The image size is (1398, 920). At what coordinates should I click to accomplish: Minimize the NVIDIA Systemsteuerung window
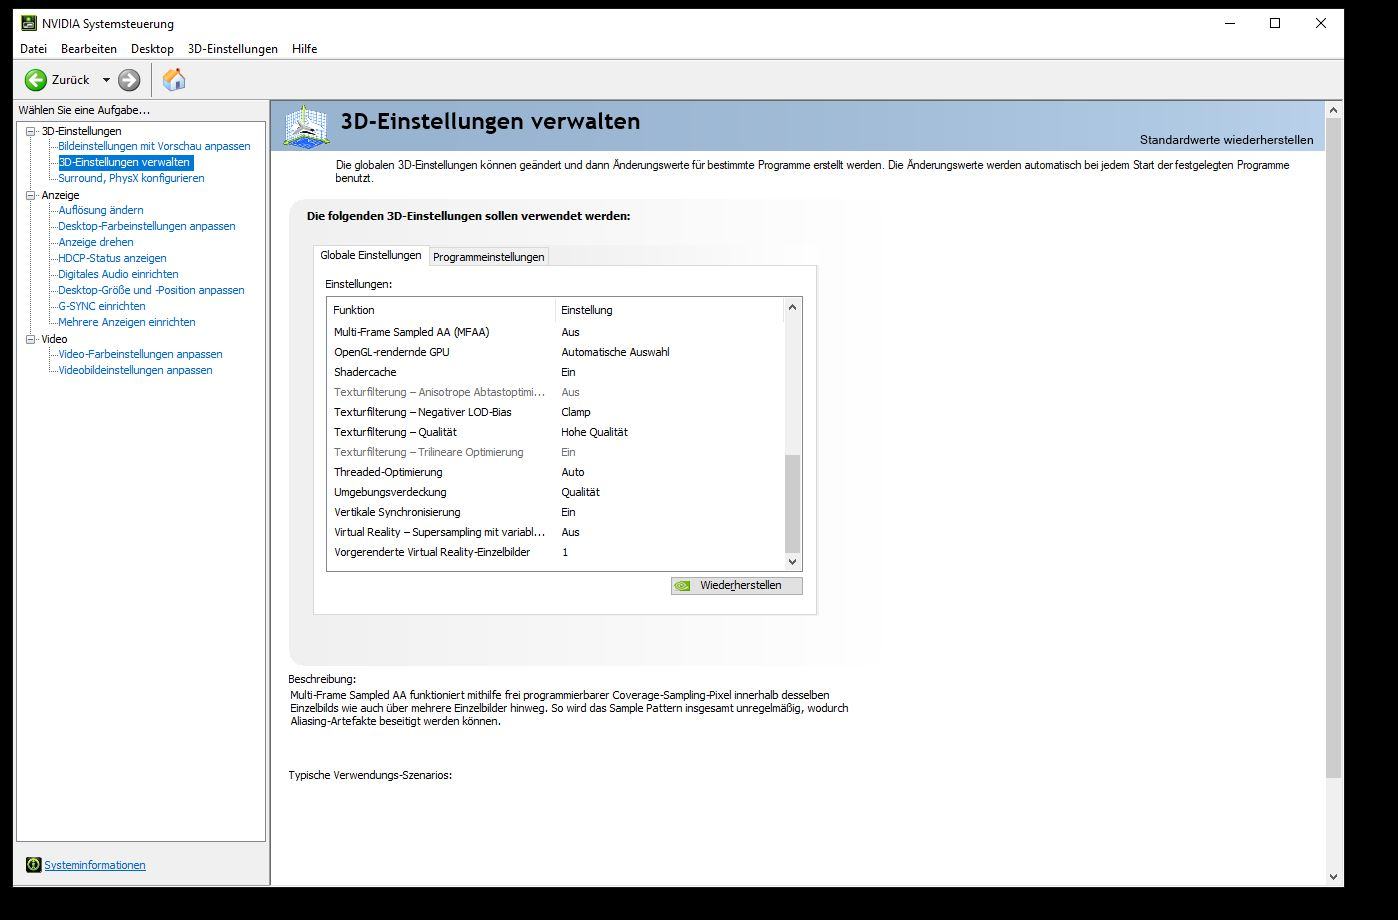pyautogui.click(x=1230, y=23)
